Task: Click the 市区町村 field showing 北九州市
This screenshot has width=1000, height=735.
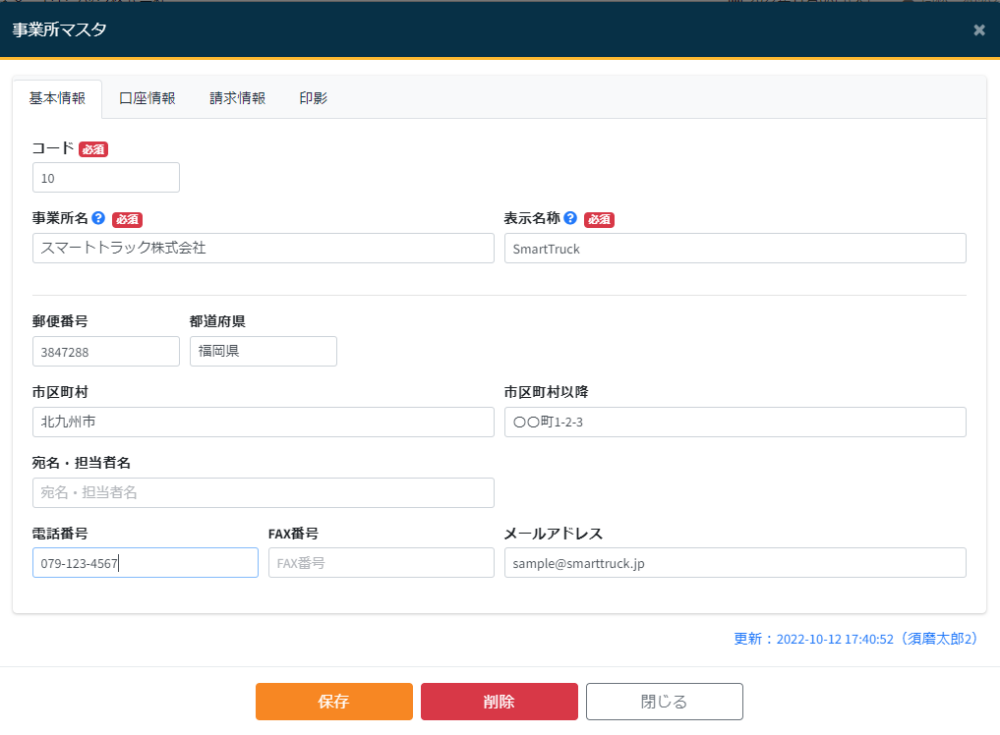Action: click(x=263, y=422)
